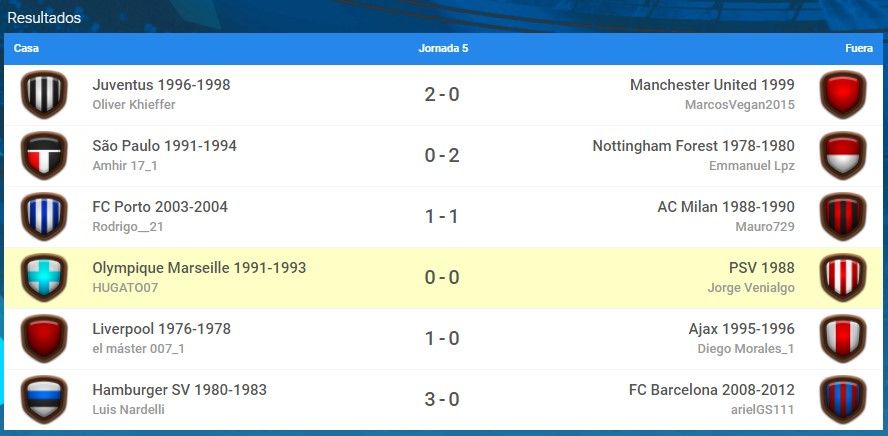Select the Ajax 1995-1996 crest icon
Viewport: 888px width, 436px height.
843,339
